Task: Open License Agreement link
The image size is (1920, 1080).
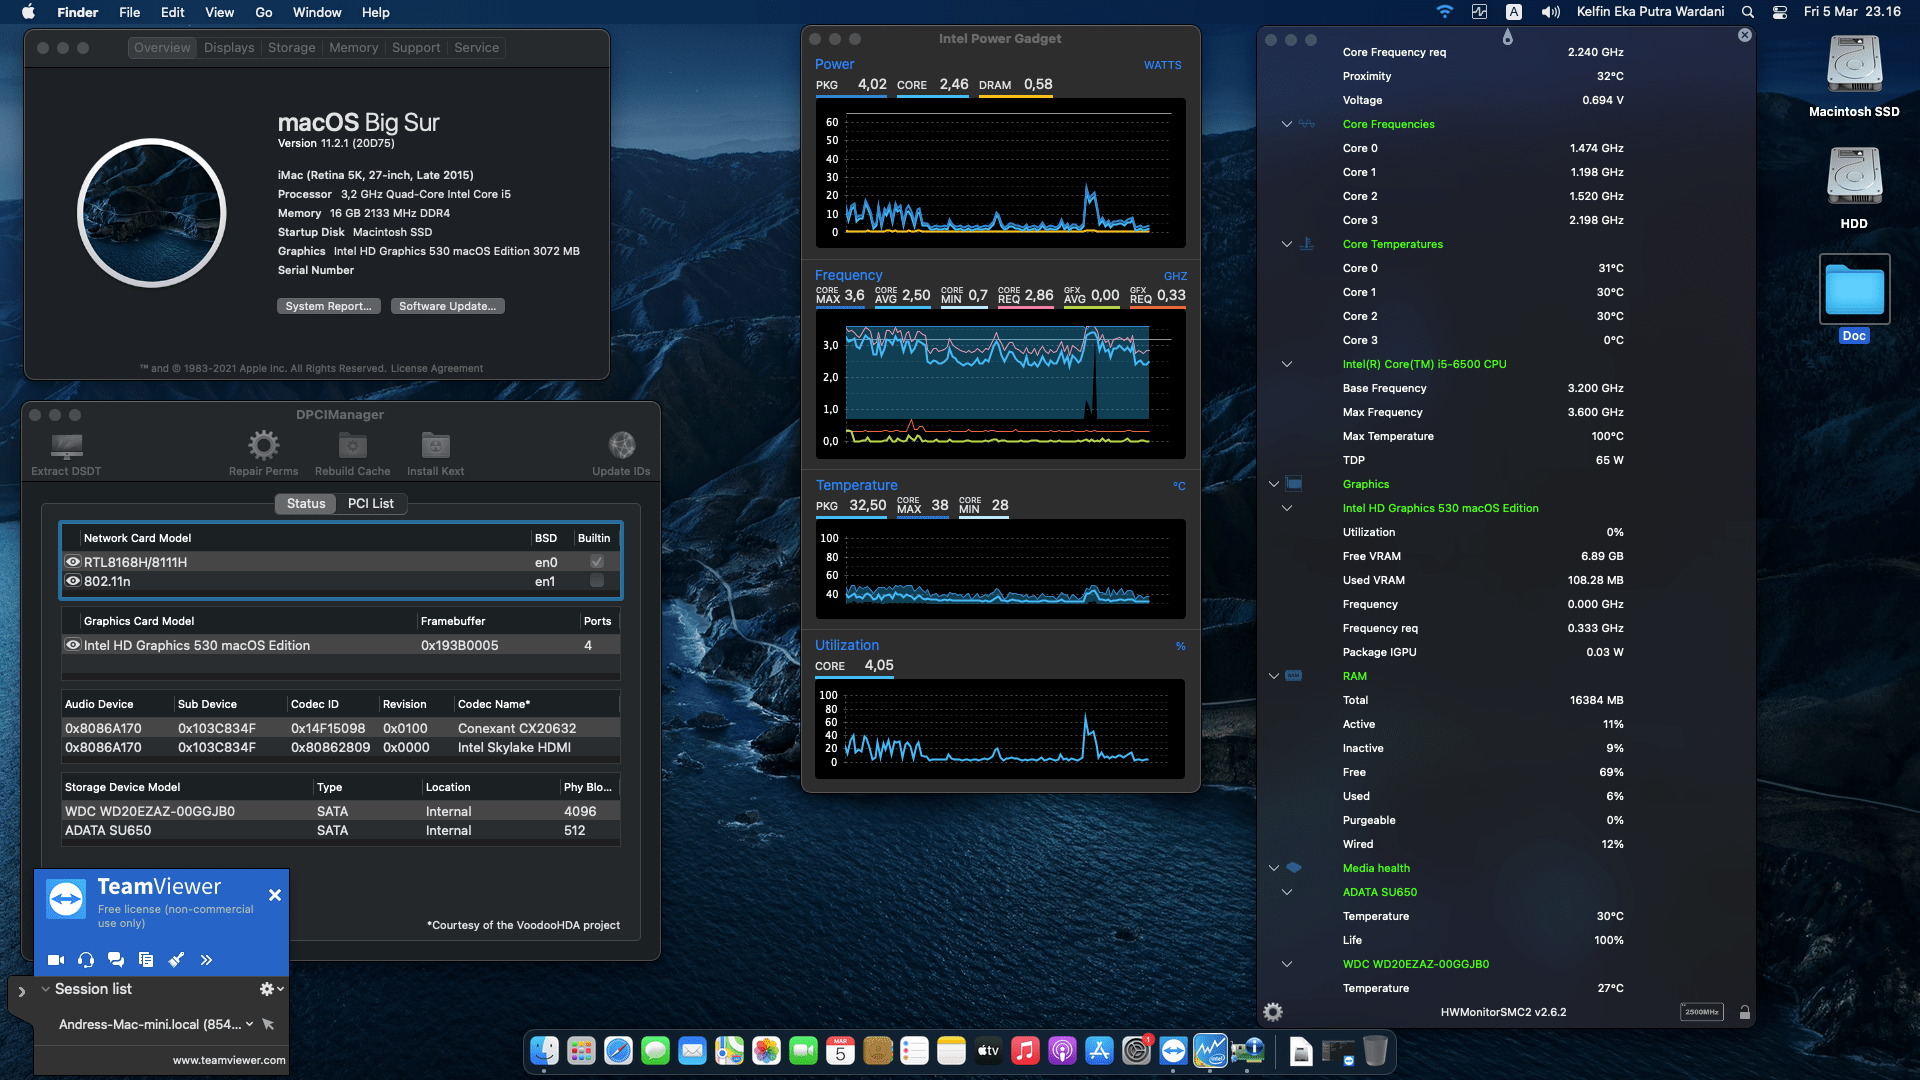Action: (436, 369)
